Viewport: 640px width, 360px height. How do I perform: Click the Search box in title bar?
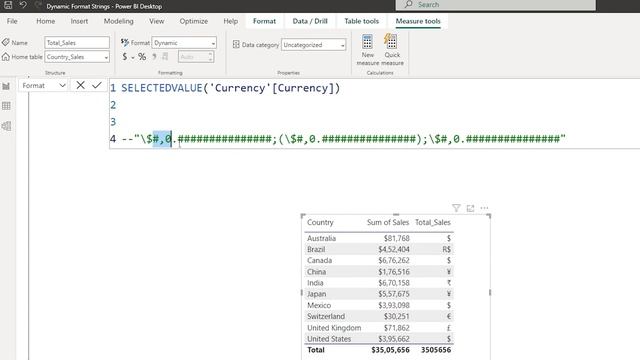coord(496,5)
